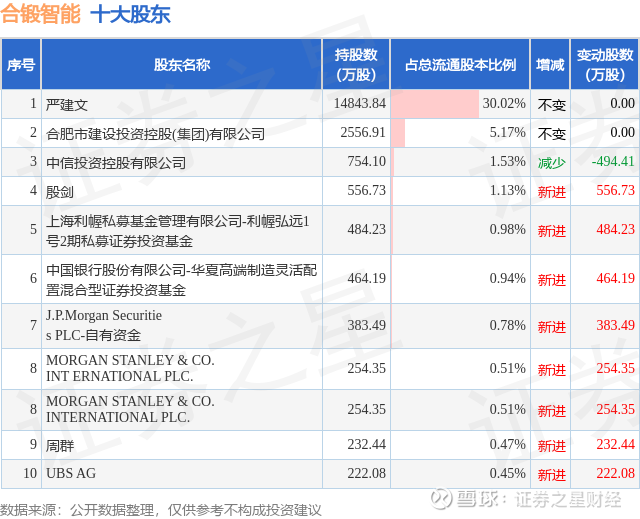Viewport: 640px width, 519px height.
Task: Click red change value 222.08
Action: coord(616,473)
